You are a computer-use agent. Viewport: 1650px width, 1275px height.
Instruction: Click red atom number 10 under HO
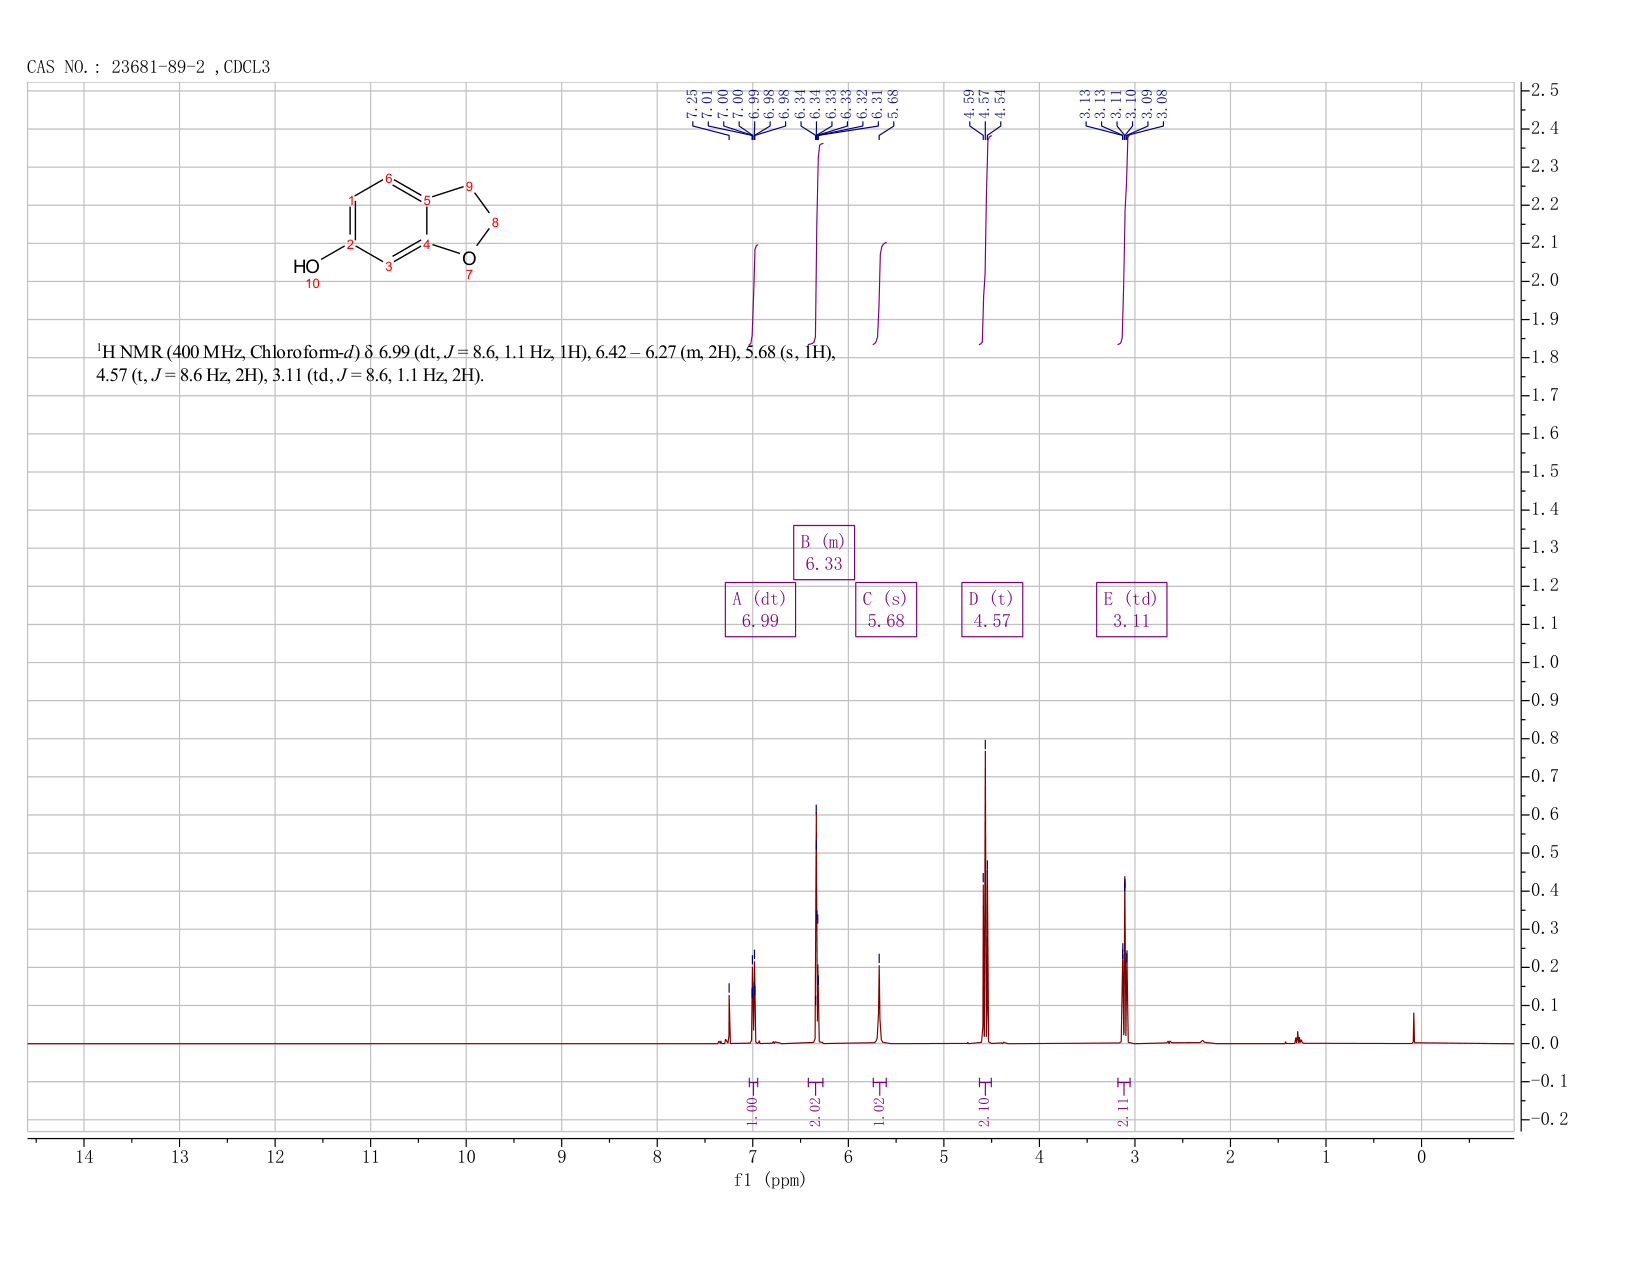pos(313,284)
